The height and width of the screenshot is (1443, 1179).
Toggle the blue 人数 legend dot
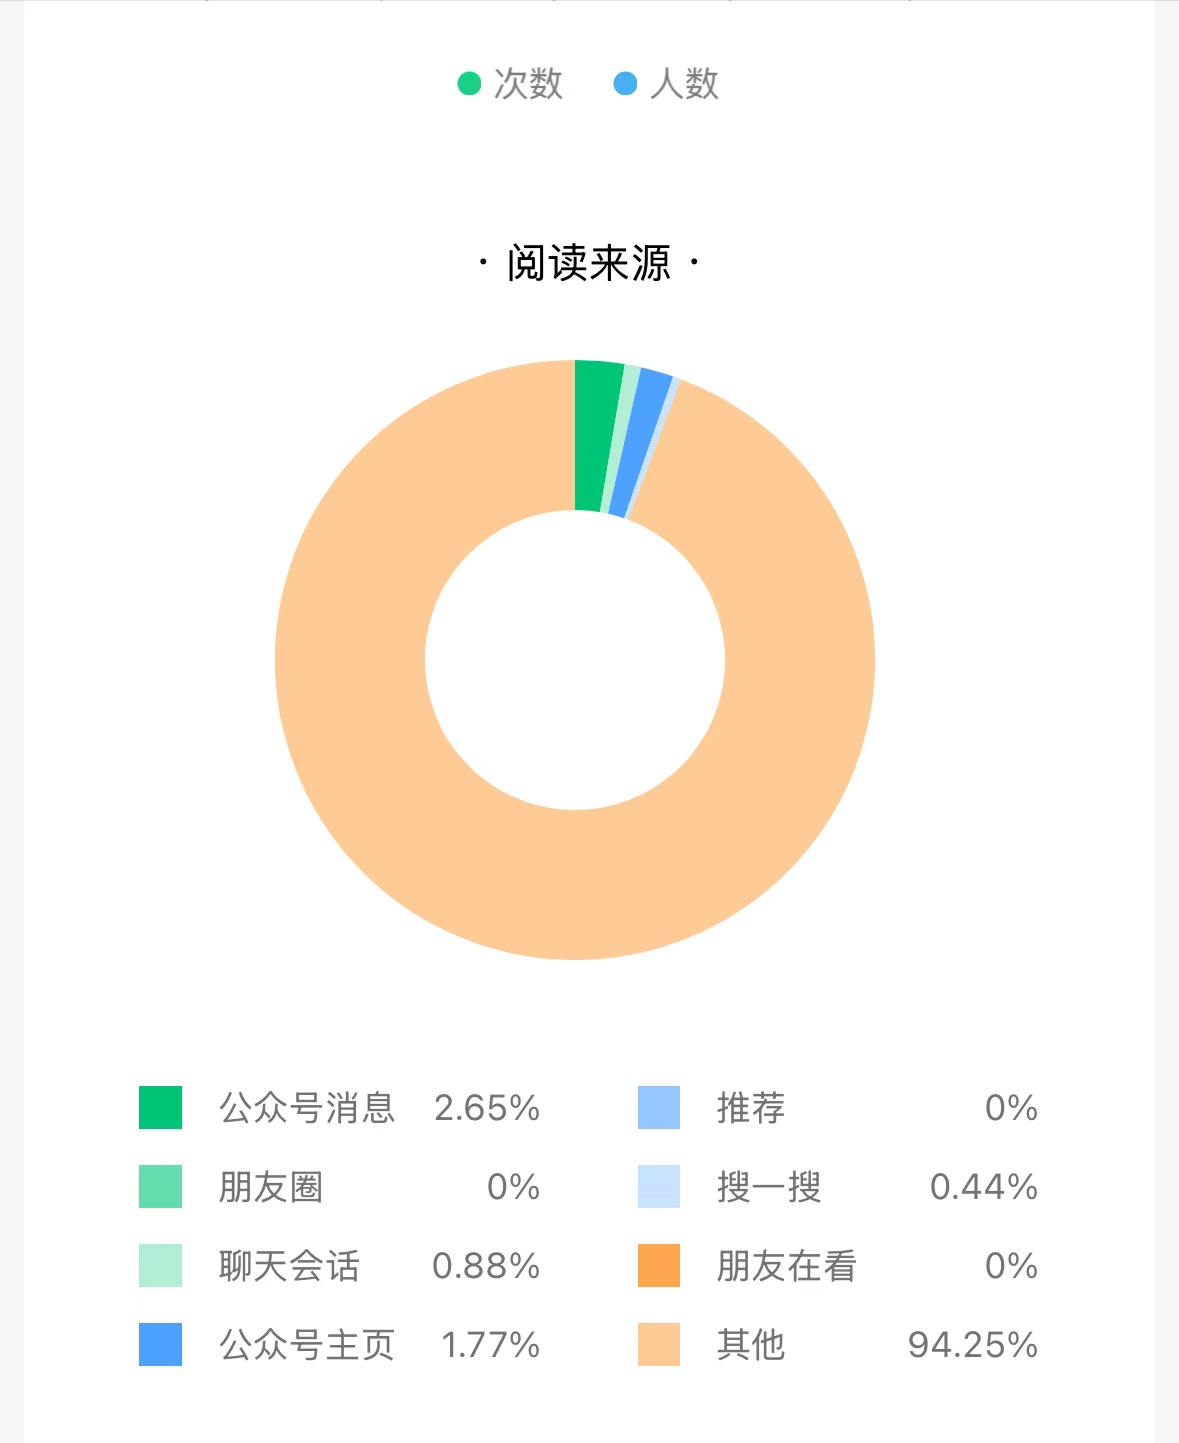pos(625,84)
